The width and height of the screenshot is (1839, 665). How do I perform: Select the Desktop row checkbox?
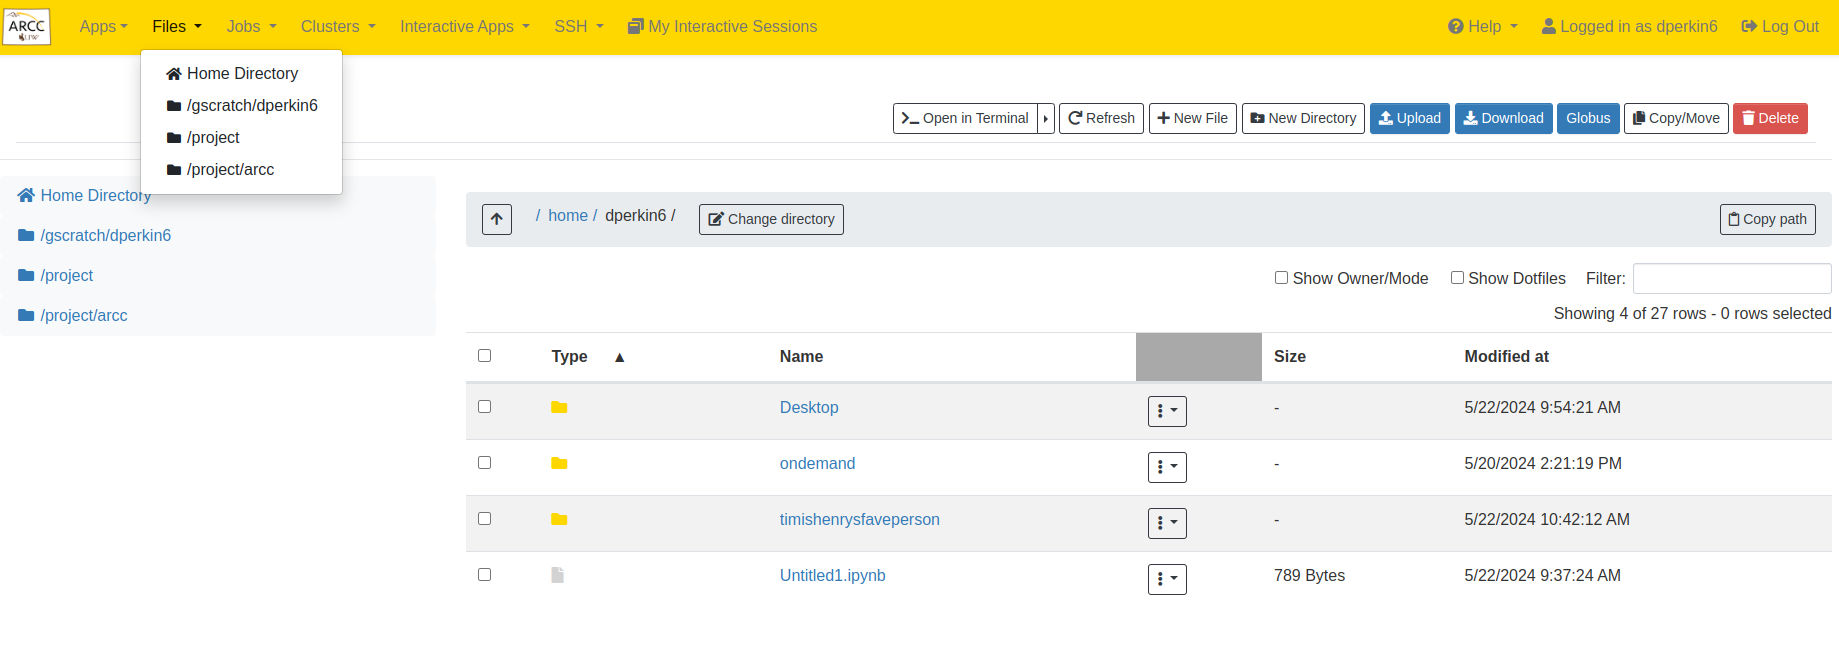coord(485,407)
